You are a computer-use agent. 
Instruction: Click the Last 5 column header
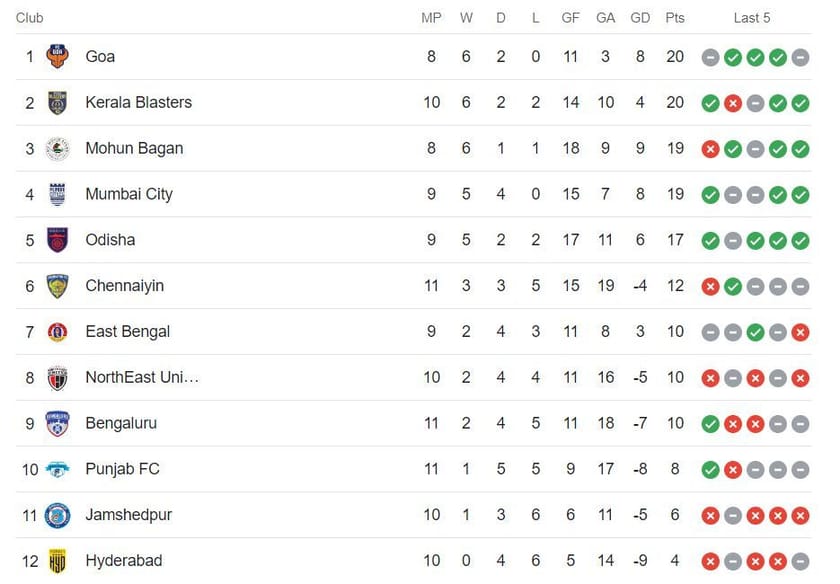pyautogui.click(x=753, y=17)
